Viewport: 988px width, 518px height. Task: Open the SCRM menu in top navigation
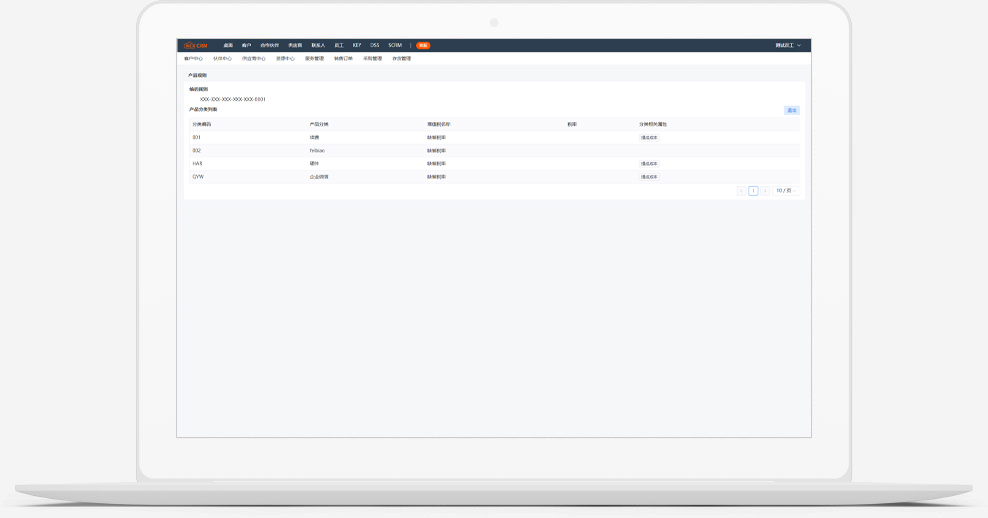[395, 45]
